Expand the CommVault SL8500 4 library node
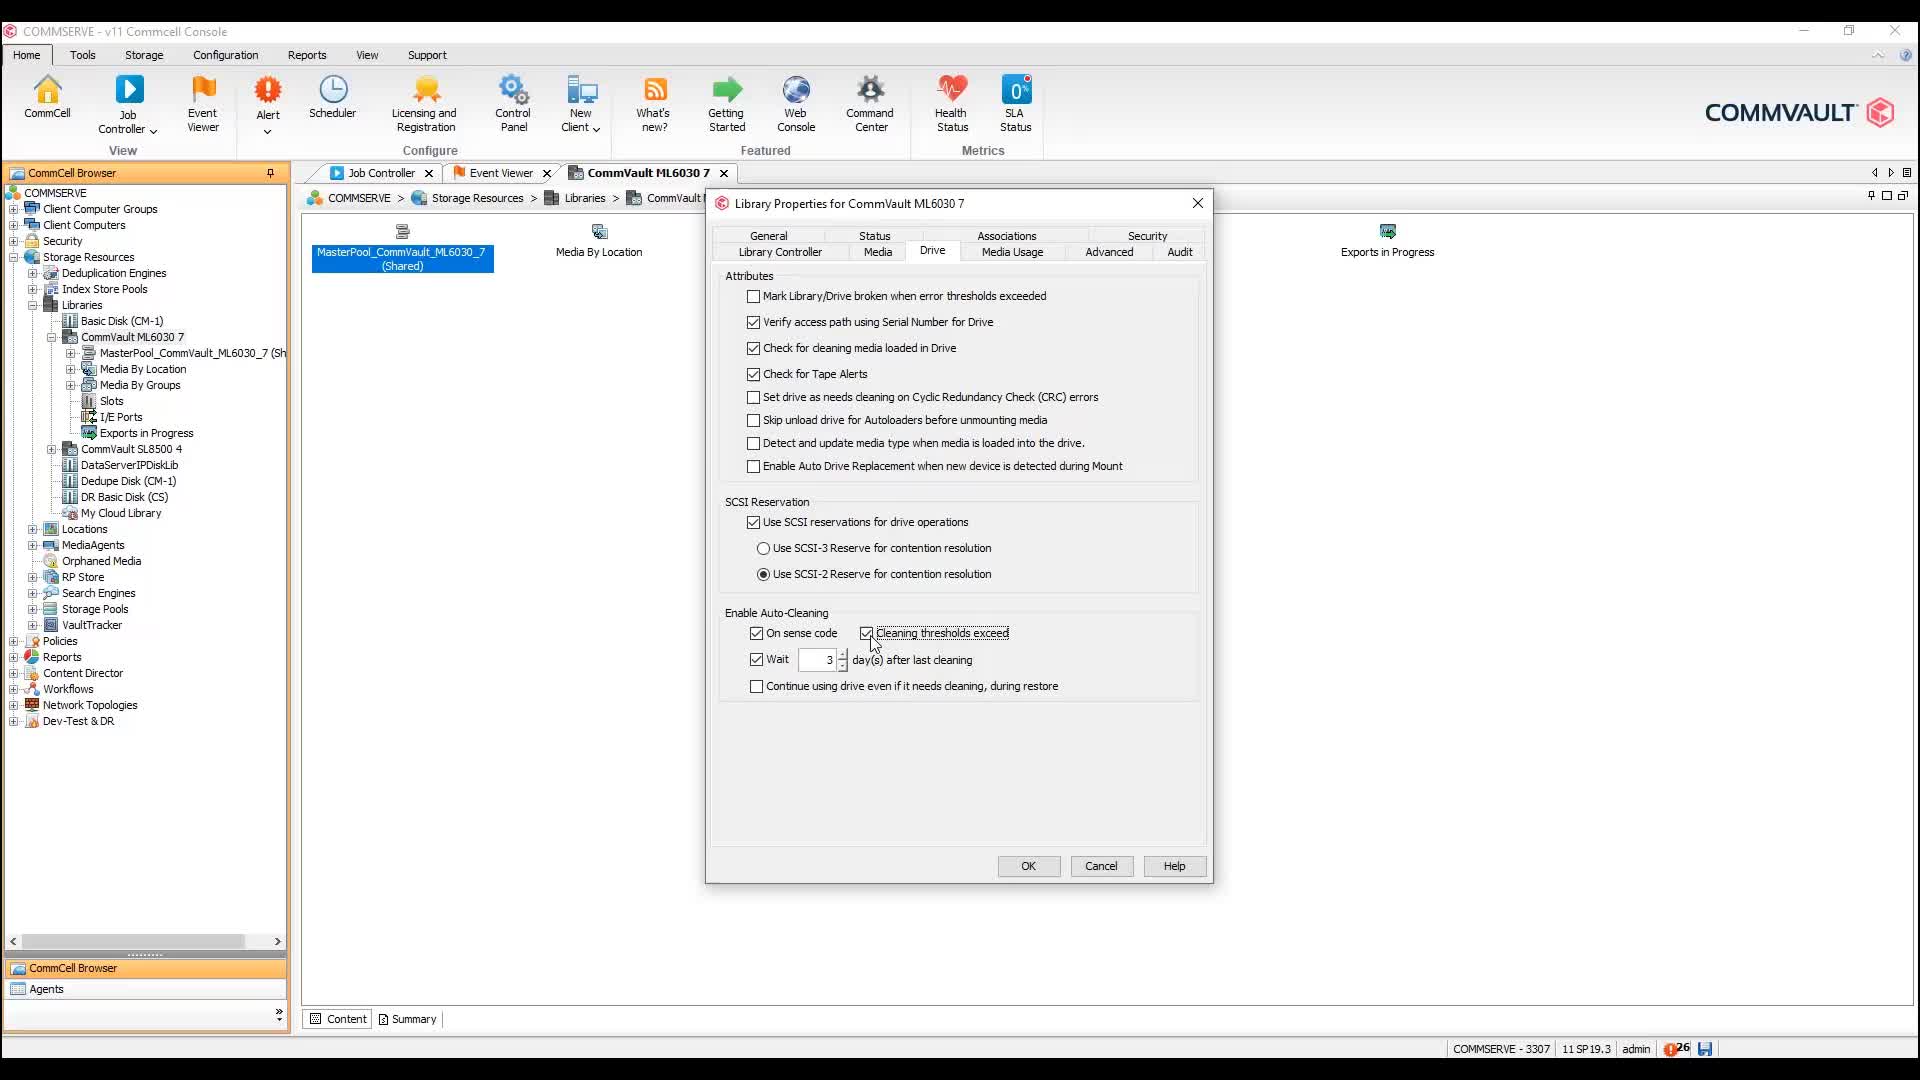Image resolution: width=1920 pixels, height=1080 pixels. coord(52,449)
